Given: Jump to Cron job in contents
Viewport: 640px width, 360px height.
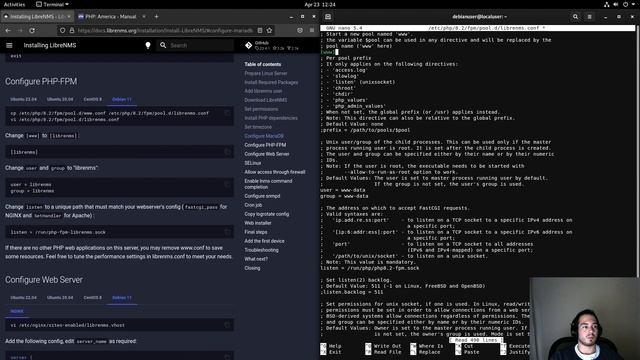Looking at the screenshot, I should click(x=253, y=205).
